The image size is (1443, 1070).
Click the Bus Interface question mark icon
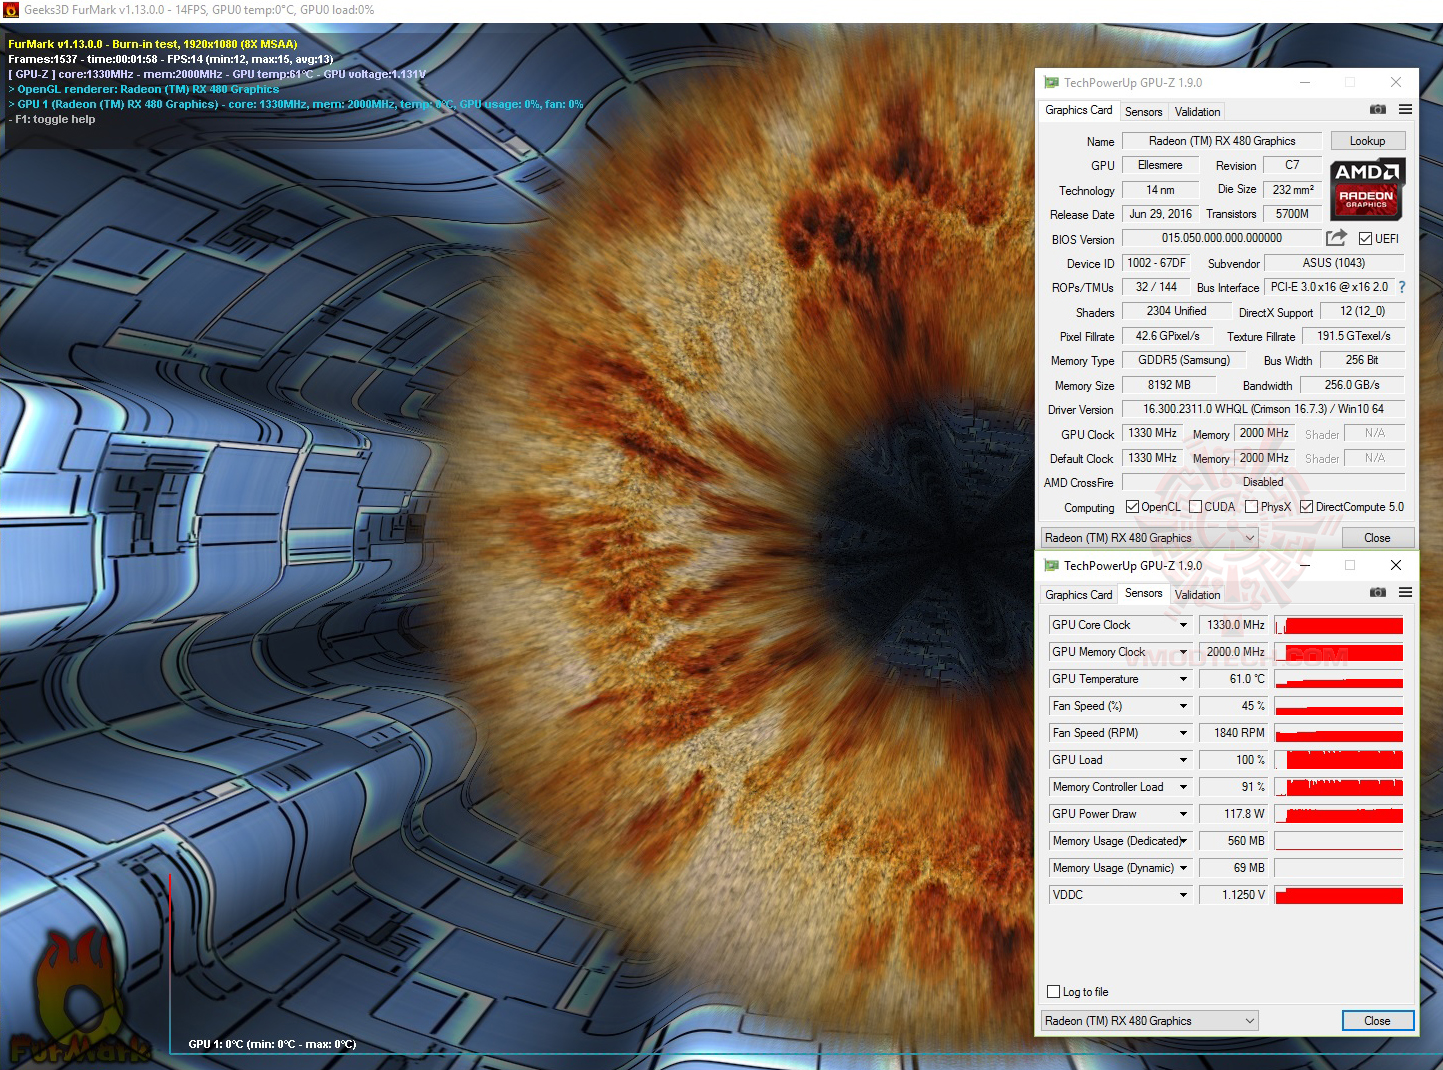coord(1402,287)
